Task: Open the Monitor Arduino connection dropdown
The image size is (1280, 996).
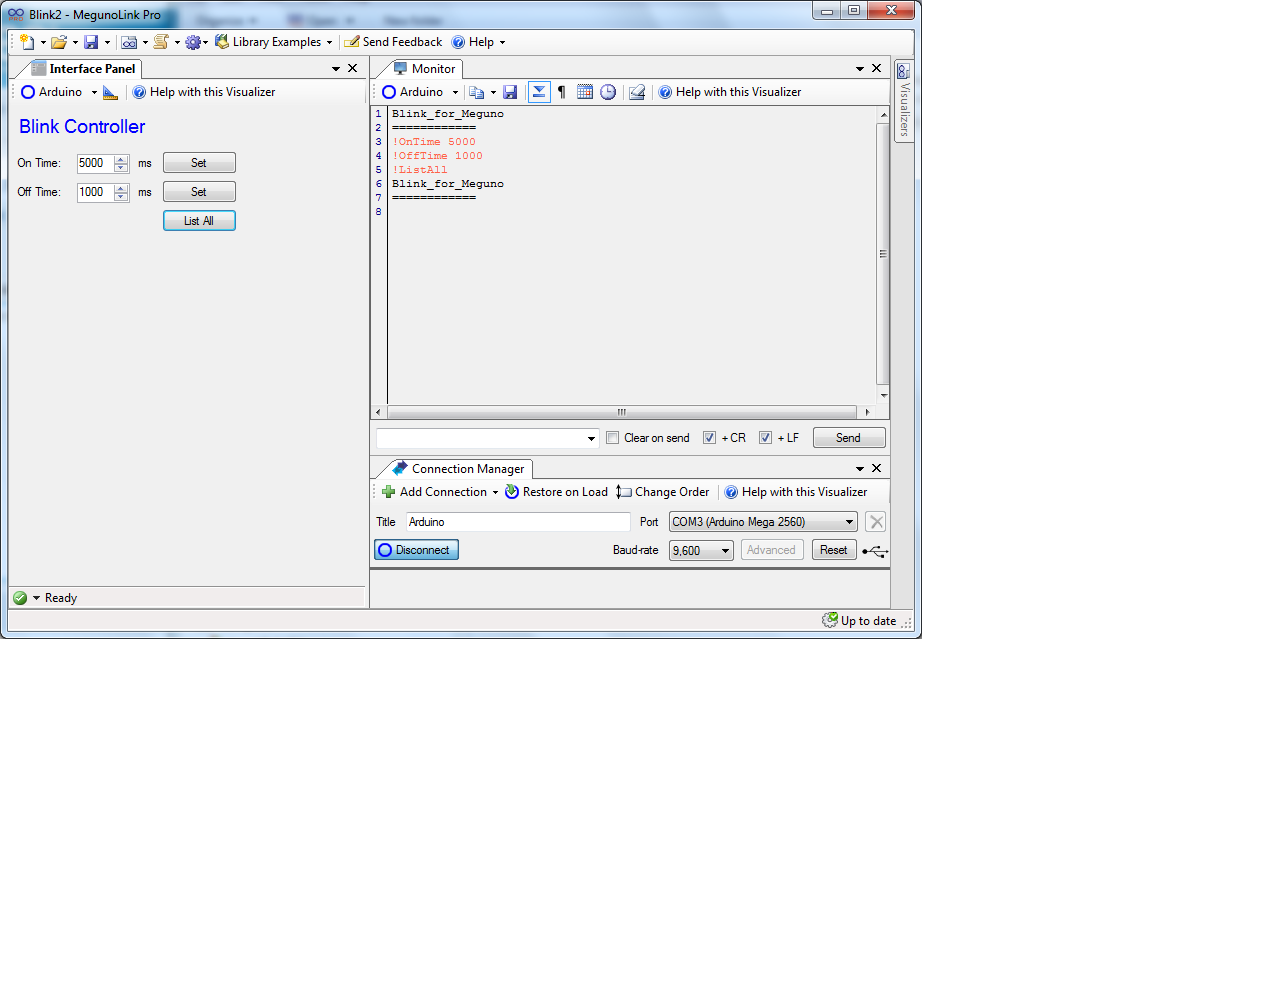Action: [420, 92]
